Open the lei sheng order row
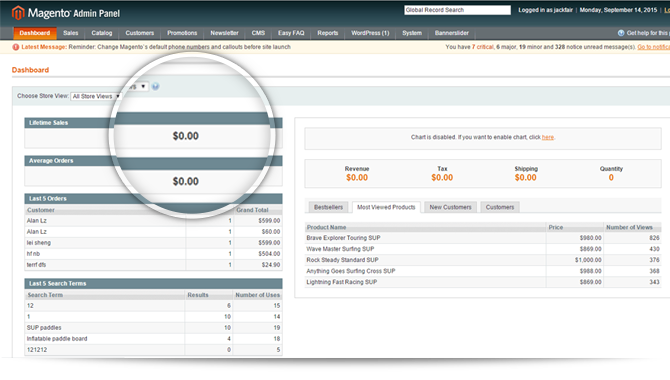Screen dimensions: 670x380 (x=153, y=243)
